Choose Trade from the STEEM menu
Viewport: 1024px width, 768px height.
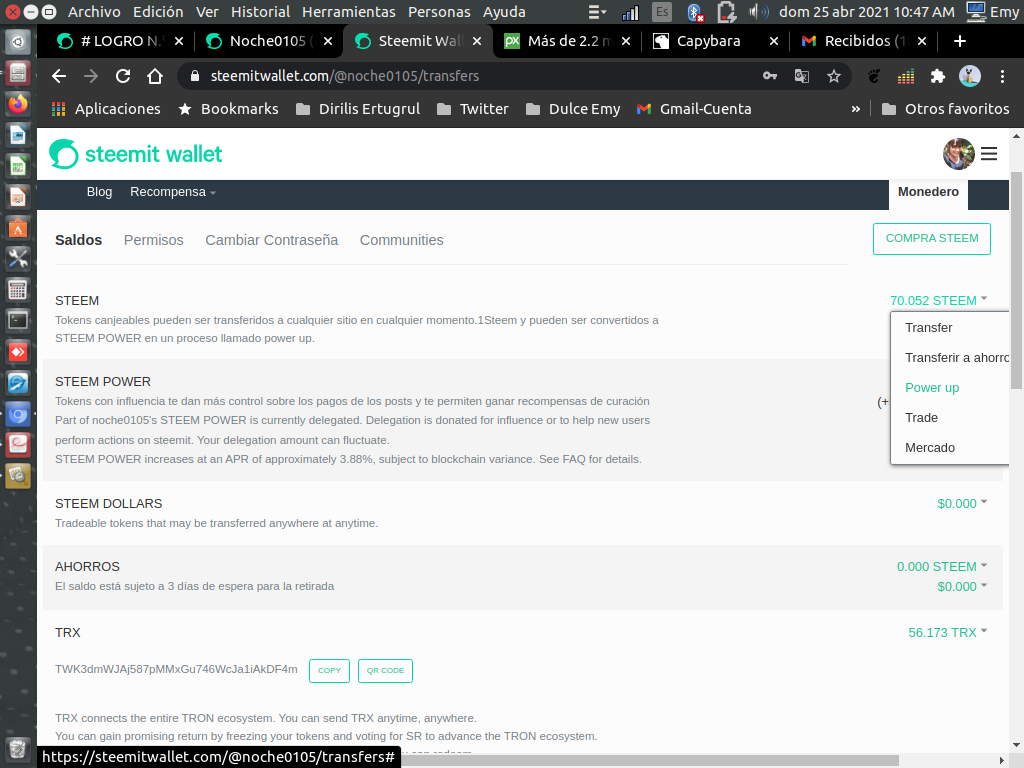point(921,418)
